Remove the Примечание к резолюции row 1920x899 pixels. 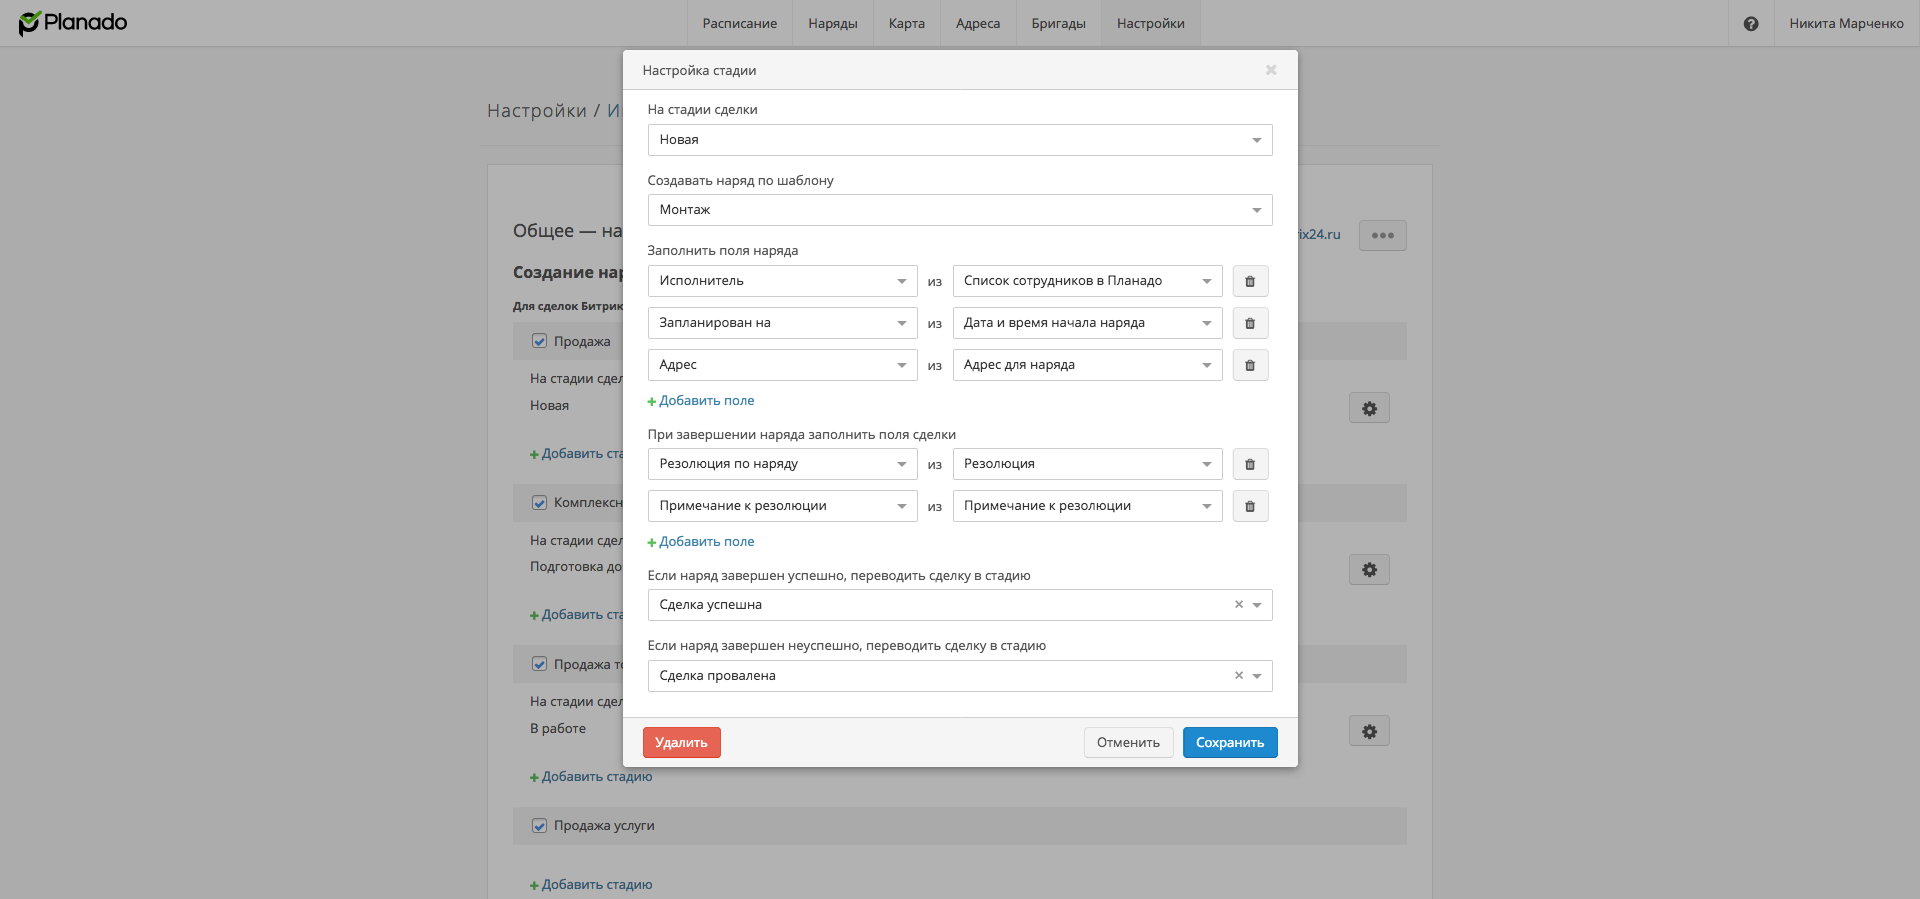1249,506
